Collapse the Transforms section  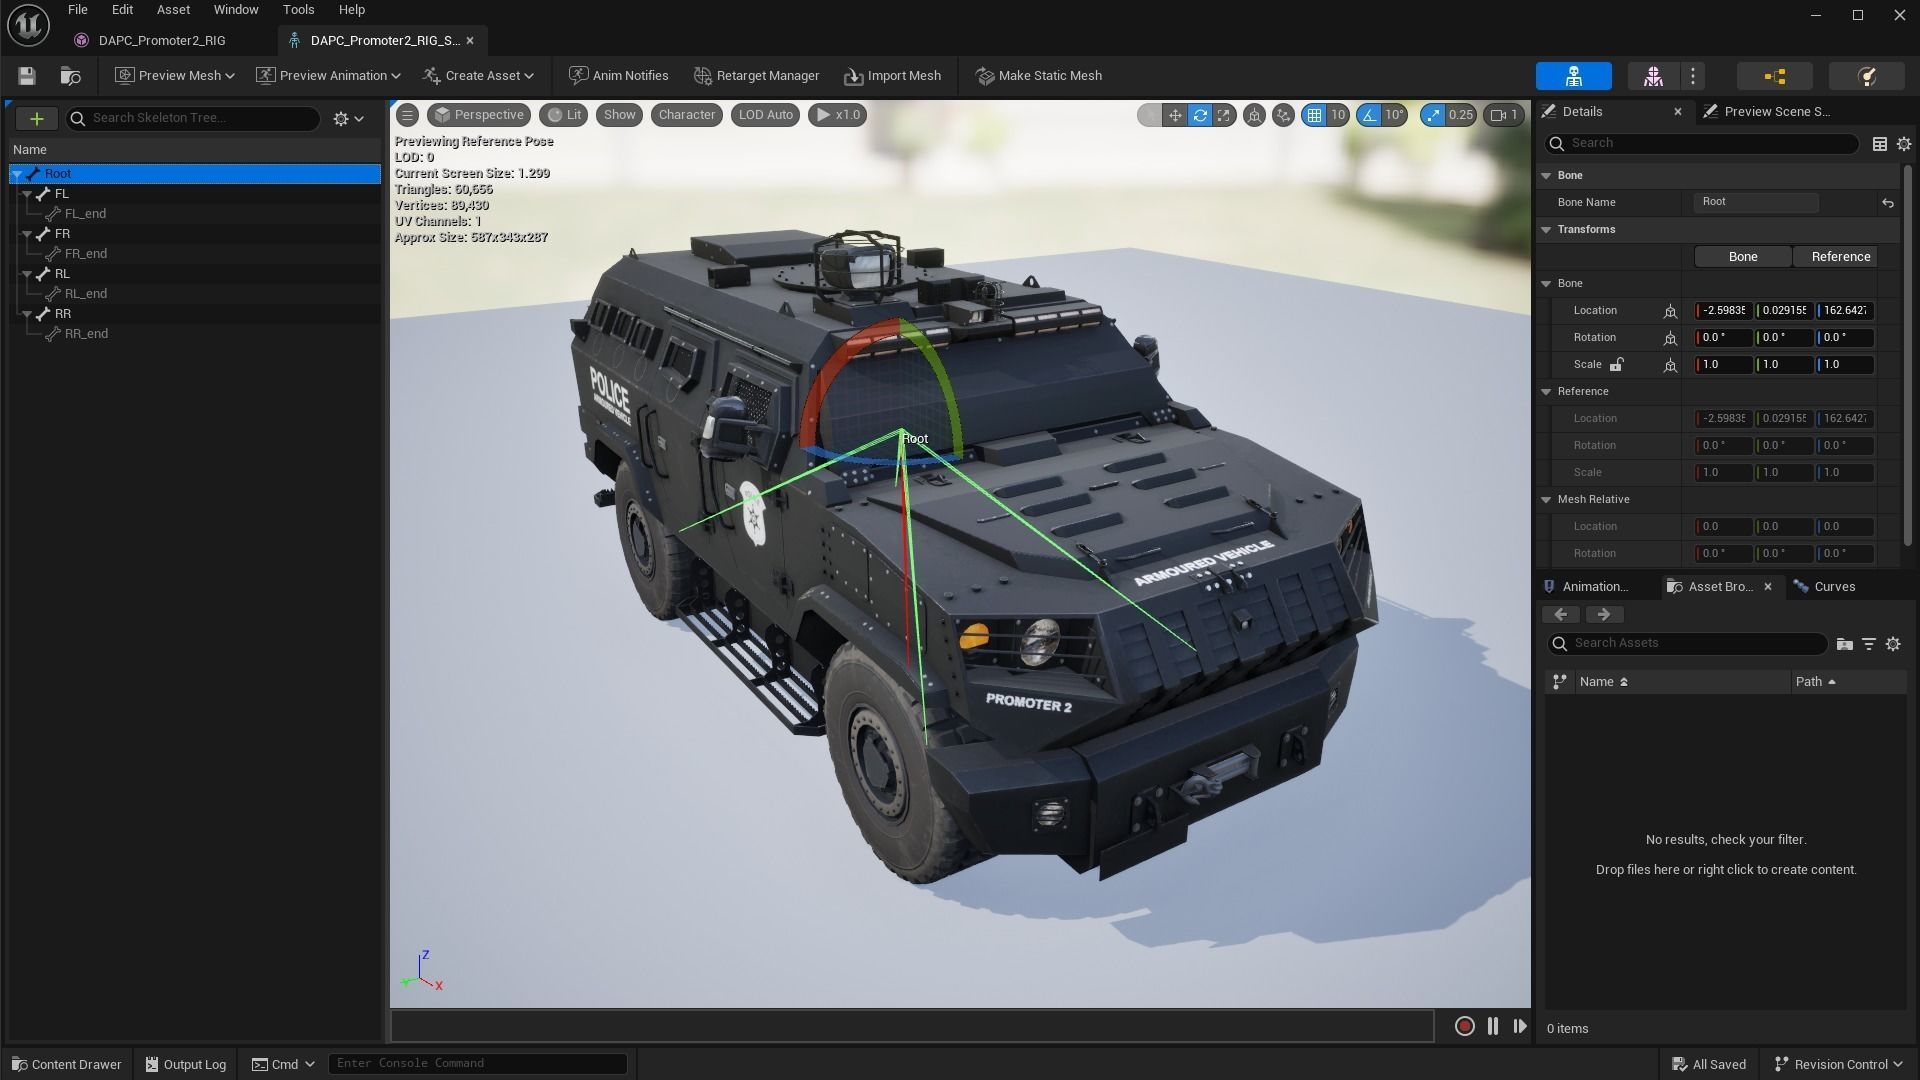[x=1546, y=230]
